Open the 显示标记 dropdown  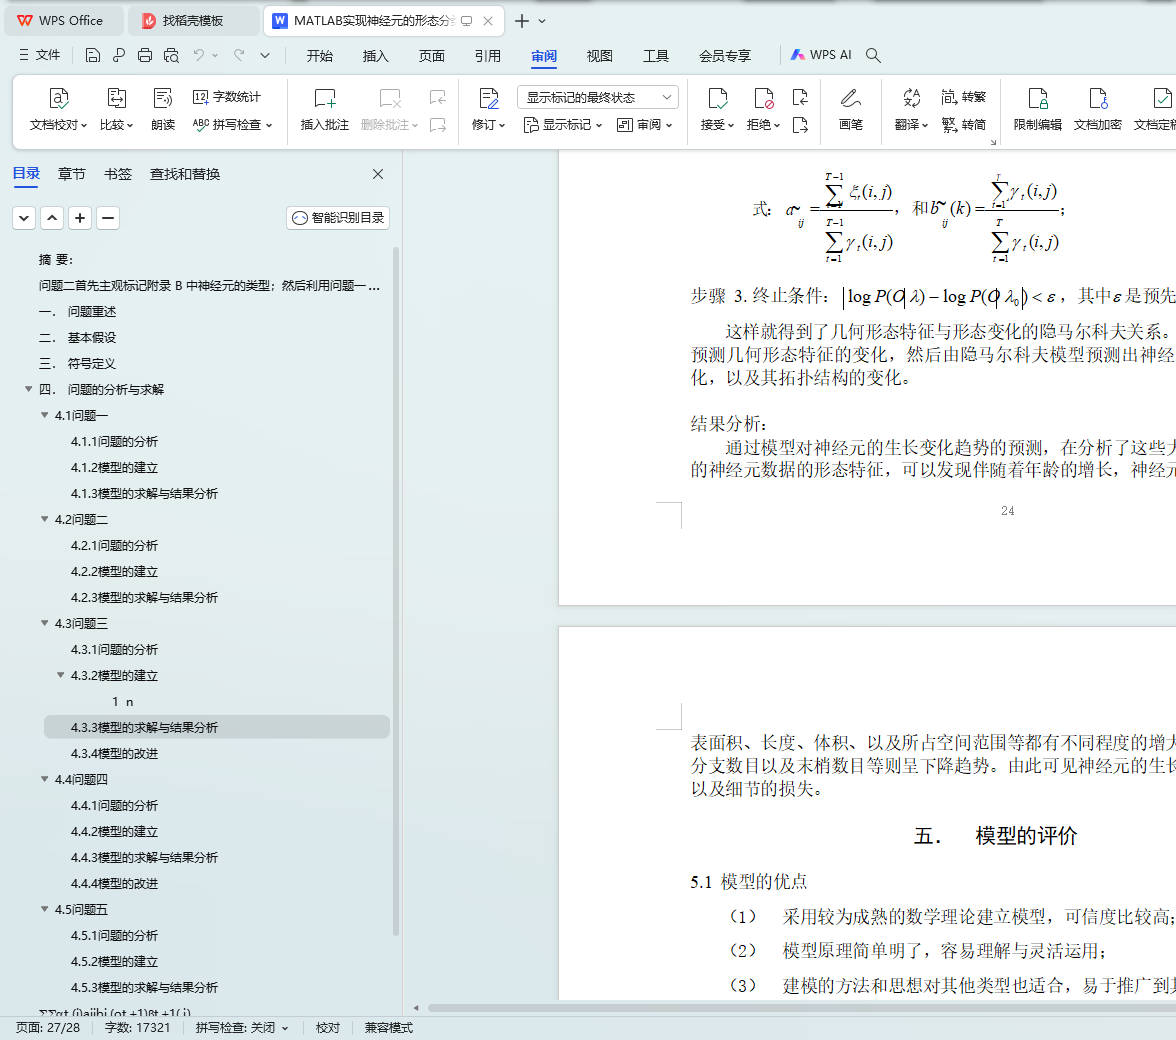point(562,124)
